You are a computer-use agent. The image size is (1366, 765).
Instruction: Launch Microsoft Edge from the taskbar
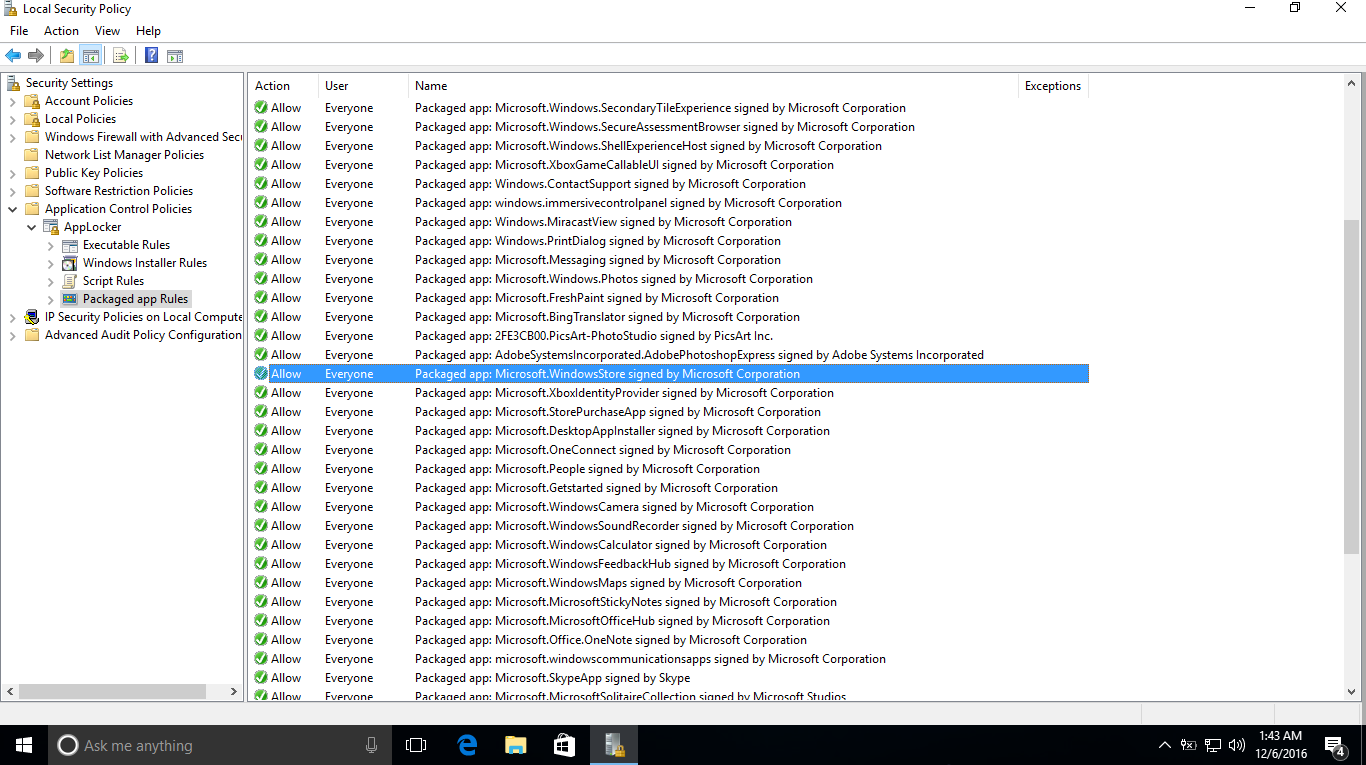pyautogui.click(x=467, y=745)
